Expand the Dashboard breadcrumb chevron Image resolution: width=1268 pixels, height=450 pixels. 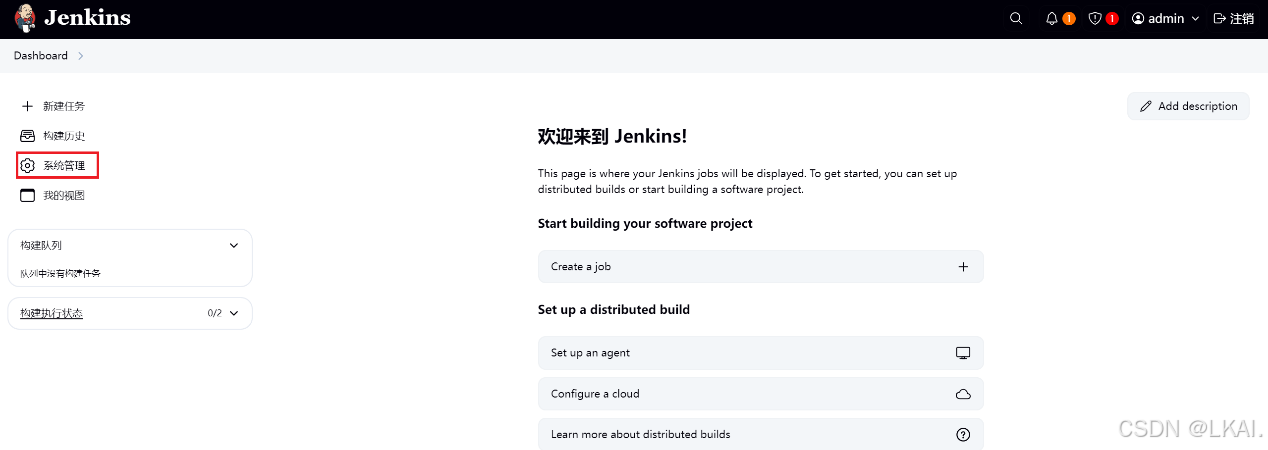click(x=80, y=56)
